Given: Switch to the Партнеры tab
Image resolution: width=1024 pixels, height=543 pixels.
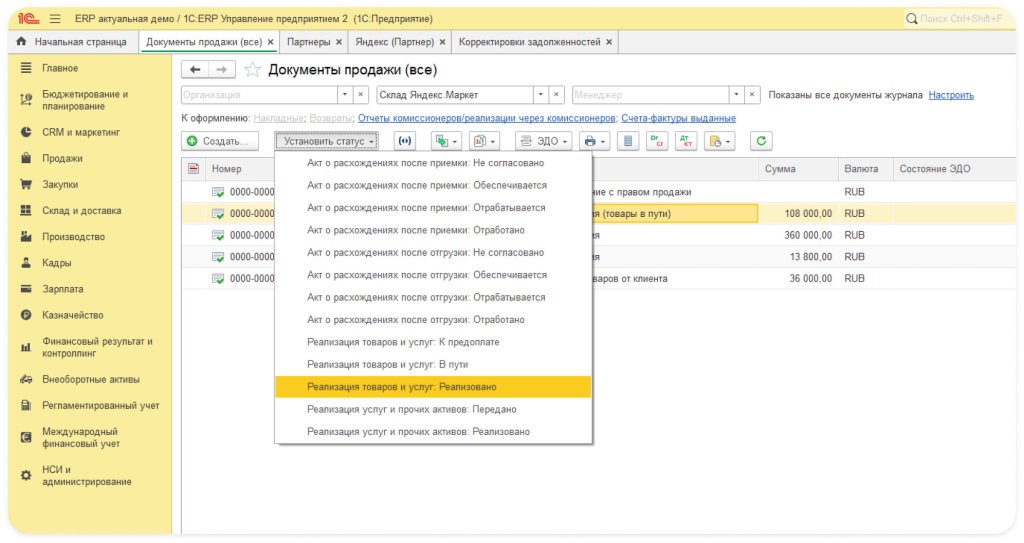Looking at the screenshot, I should pyautogui.click(x=308, y=42).
